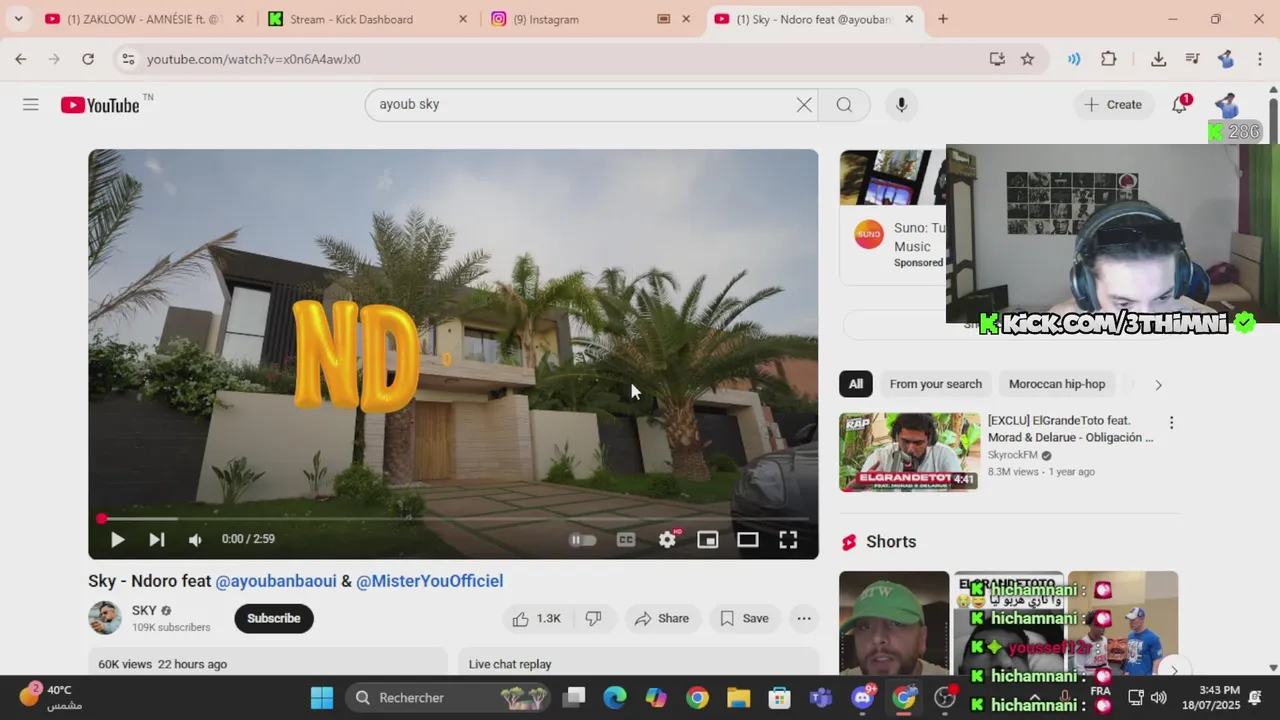The image size is (1280, 720).
Task: Open Chrome three-dot menu
Action: click(x=1260, y=59)
